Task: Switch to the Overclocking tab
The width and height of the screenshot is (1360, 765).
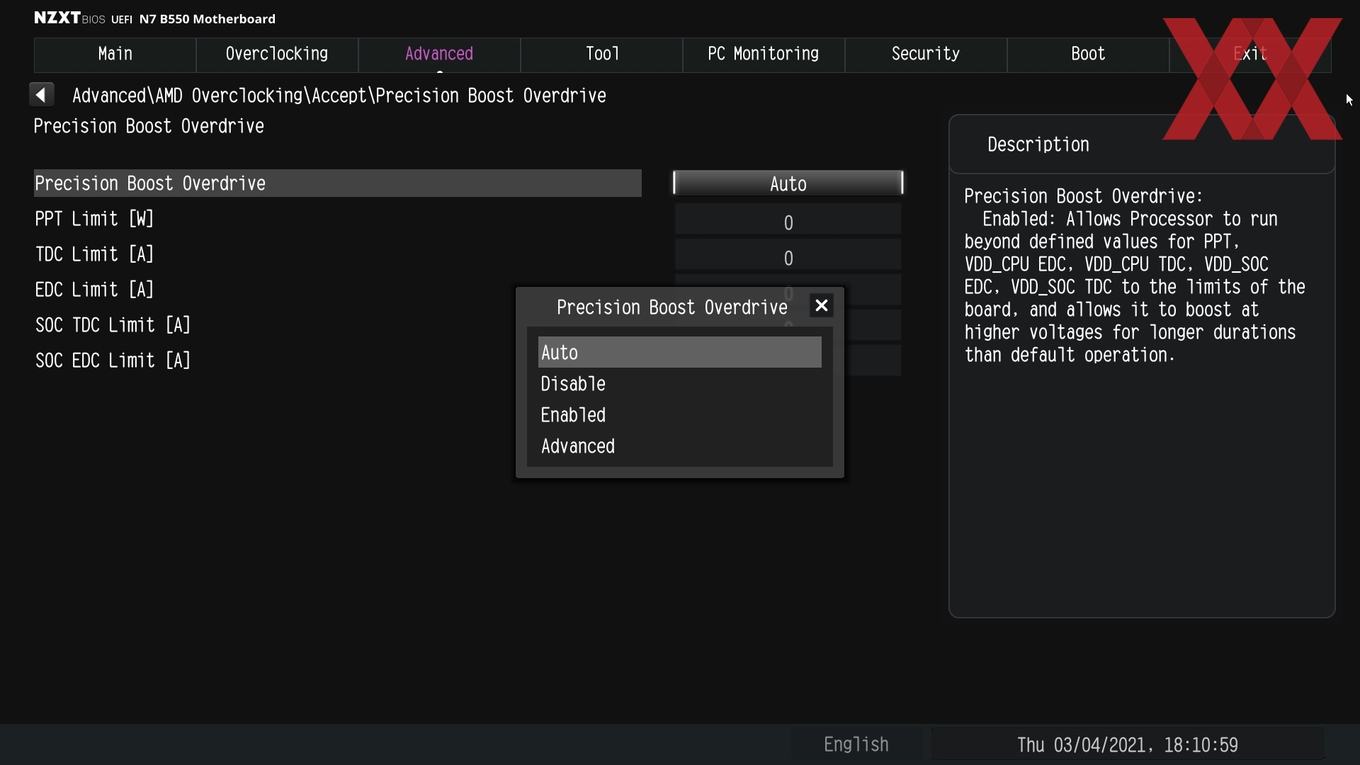Action: (277, 54)
